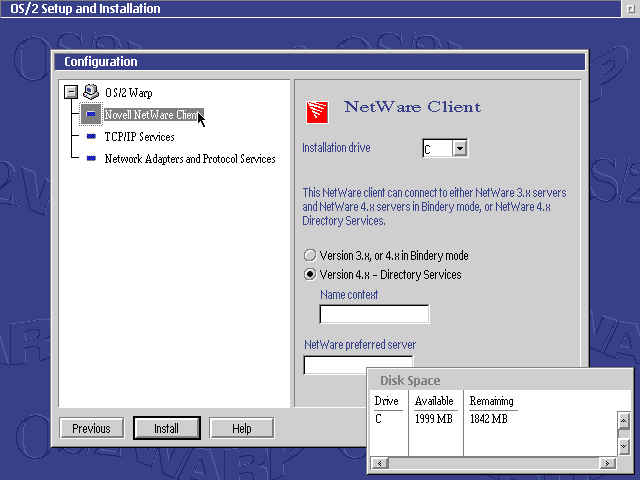640x480 pixels.
Task: Click the 1842 MB remaining value
Action: tap(489, 419)
